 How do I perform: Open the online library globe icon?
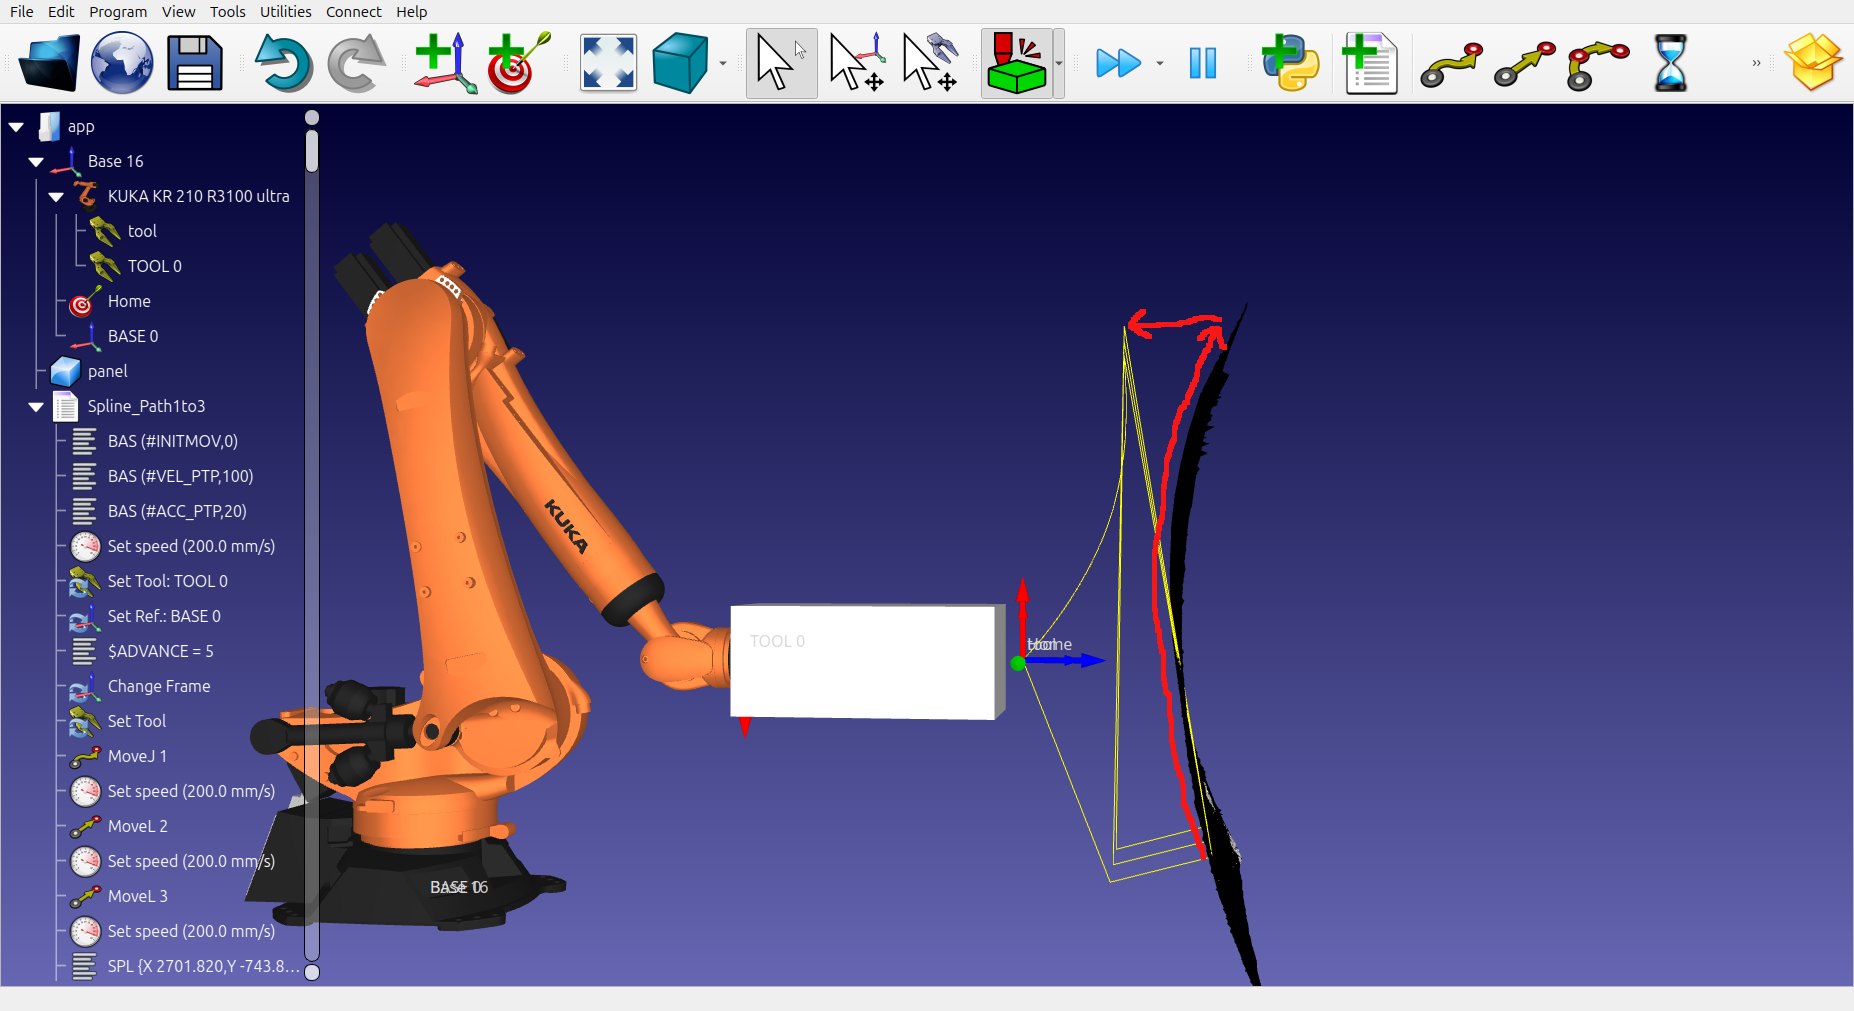click(122, 63)
